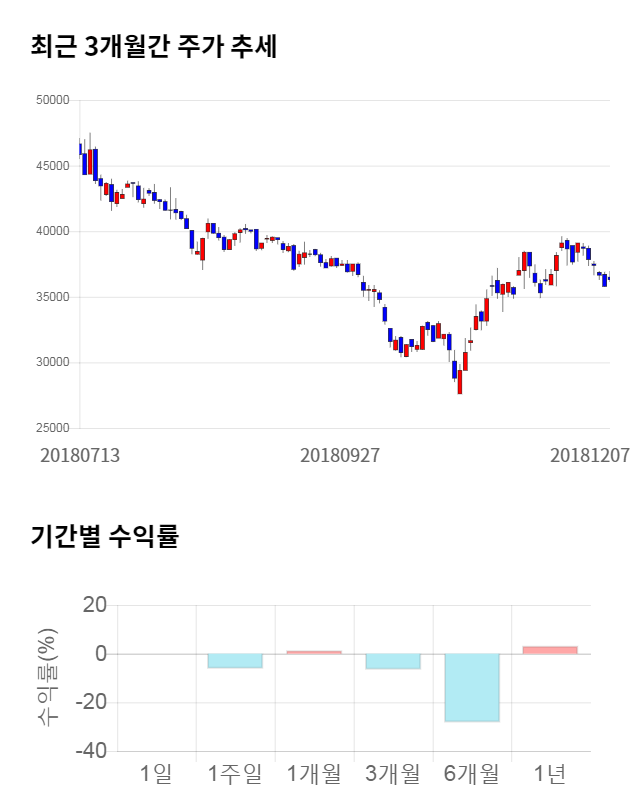This screenshot has height=810, width=640.
Task: Click the red 1년 return bar
Action: [x=550, y=650]
